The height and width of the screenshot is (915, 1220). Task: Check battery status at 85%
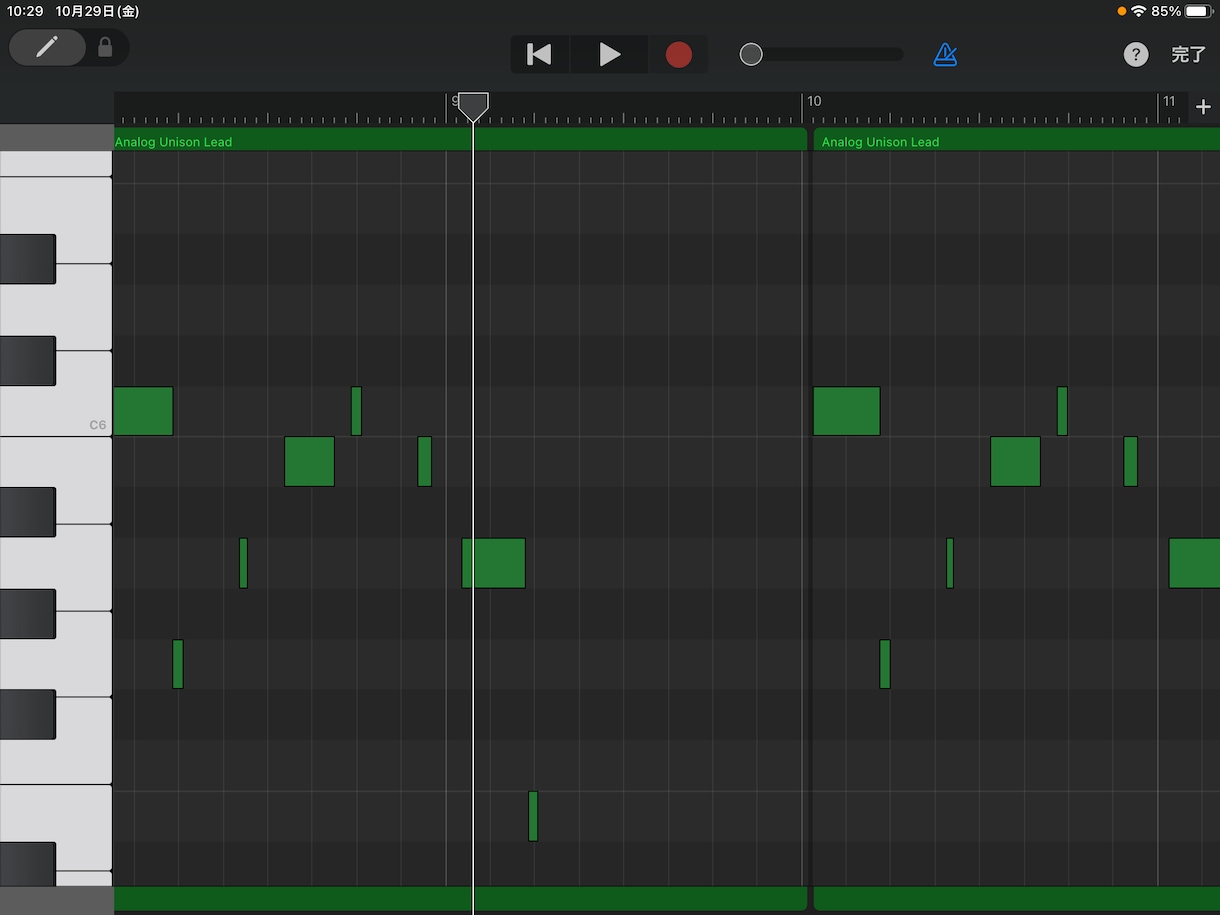tap(1181, 11)
